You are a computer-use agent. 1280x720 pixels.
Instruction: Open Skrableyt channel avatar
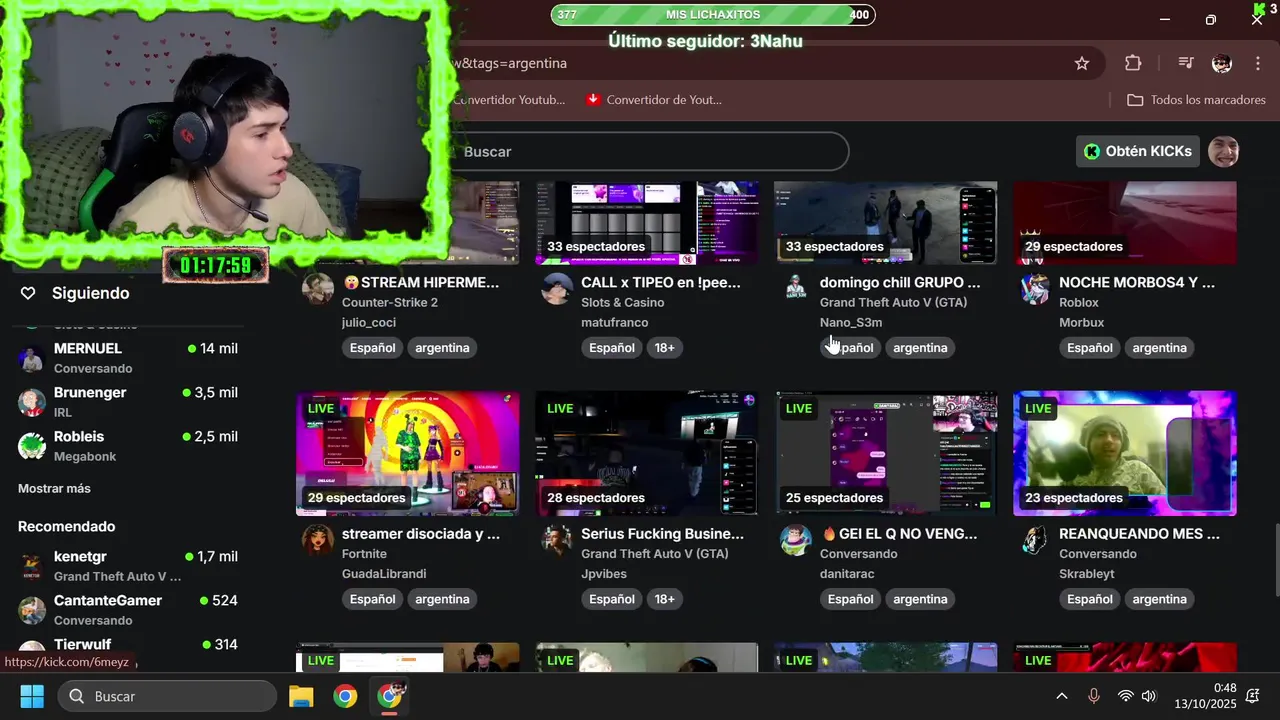point(1035,540)
